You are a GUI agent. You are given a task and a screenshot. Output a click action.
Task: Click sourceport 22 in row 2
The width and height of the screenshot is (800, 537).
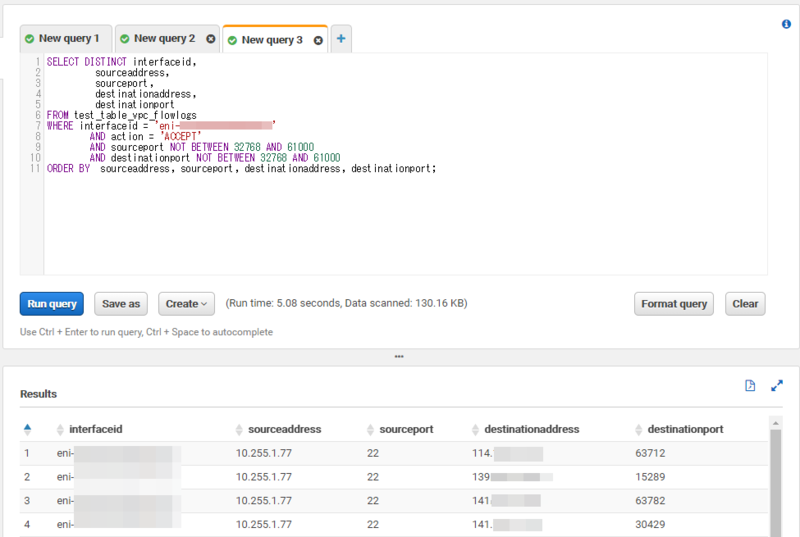click(373, 477)
